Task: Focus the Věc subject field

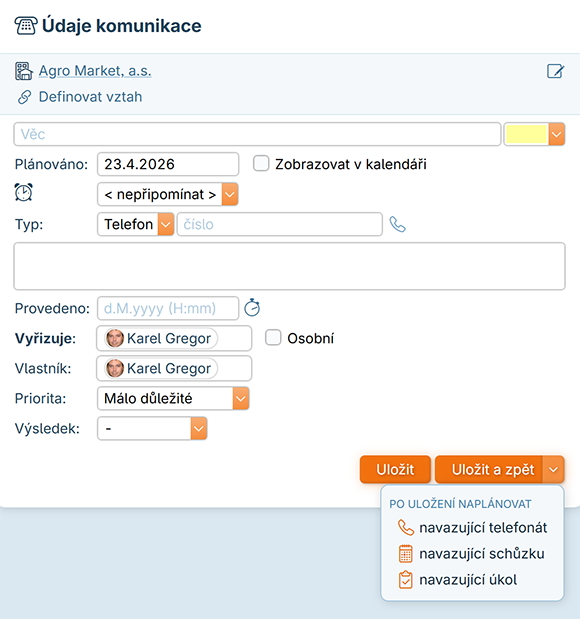Action: coord(257,134)
